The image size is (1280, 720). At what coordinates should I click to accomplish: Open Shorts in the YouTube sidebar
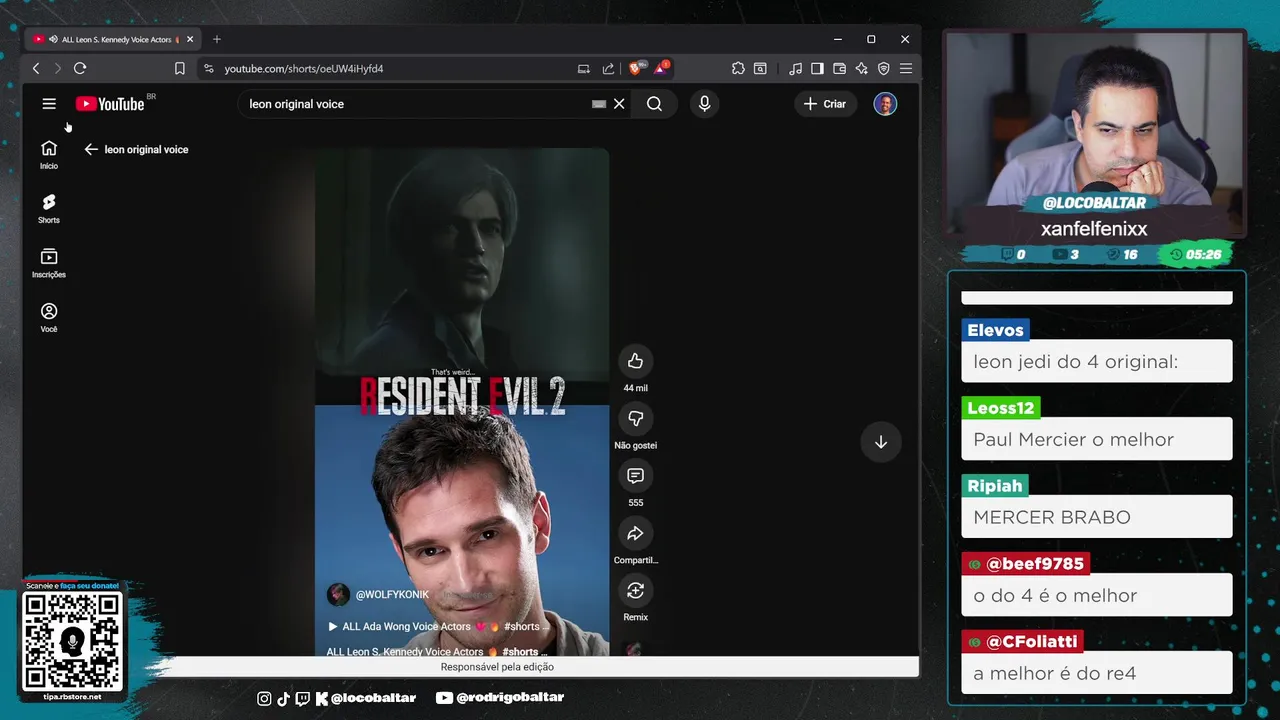click(49, 209)
